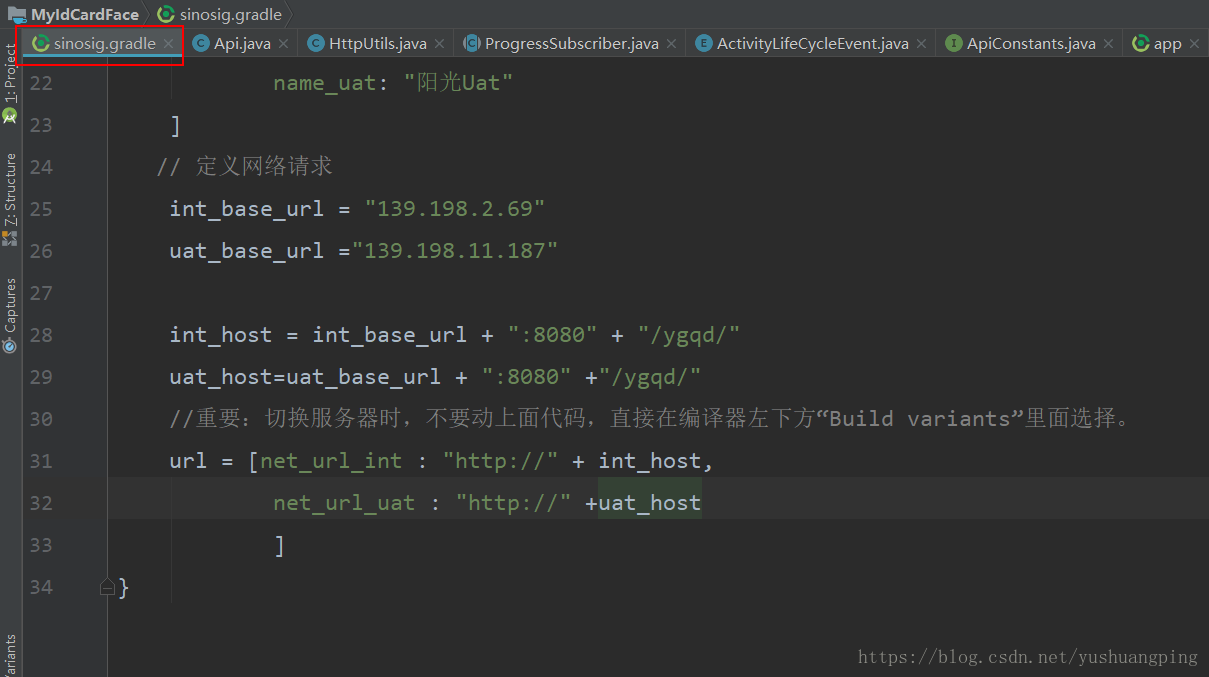The image size is (1209, 677).
Task: Click line number 25 in the gutter
Action: (x=40, y=209)
